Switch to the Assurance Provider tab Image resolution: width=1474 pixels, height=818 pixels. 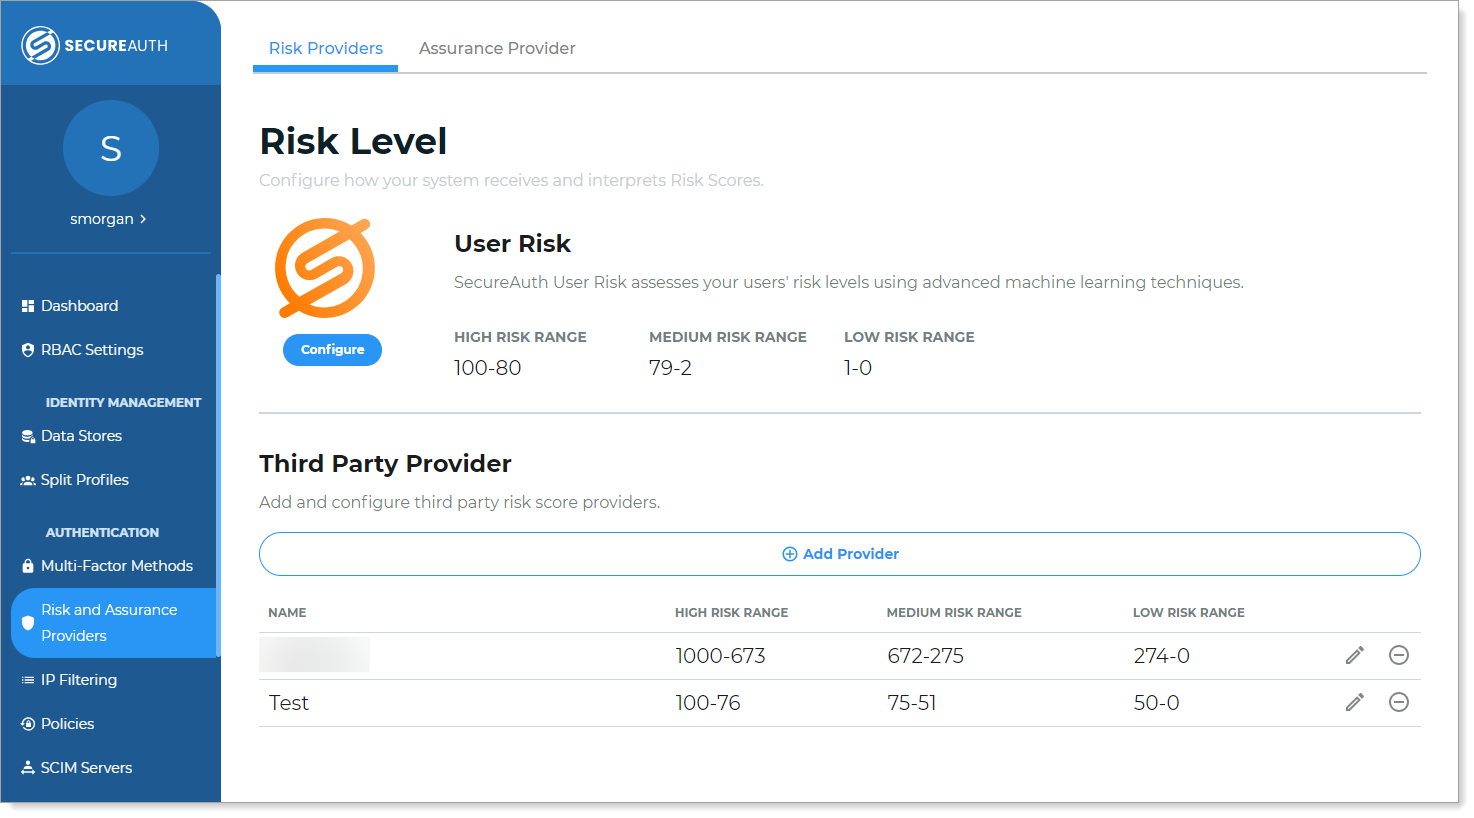[497, 48]
